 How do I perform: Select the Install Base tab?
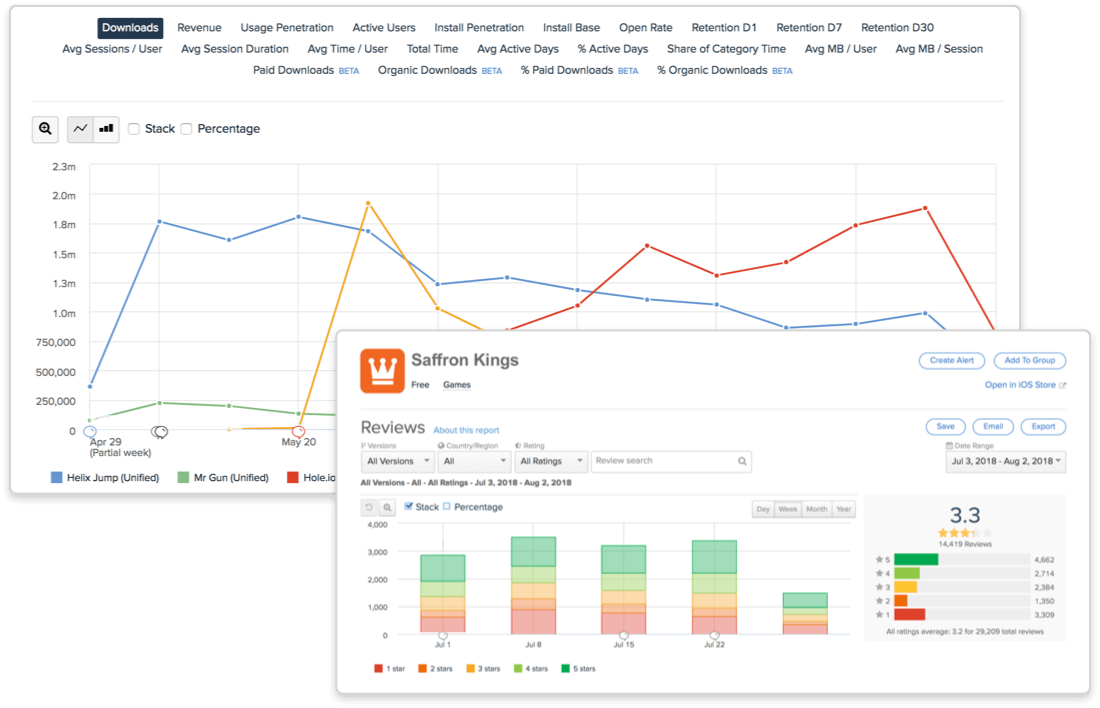572,28
